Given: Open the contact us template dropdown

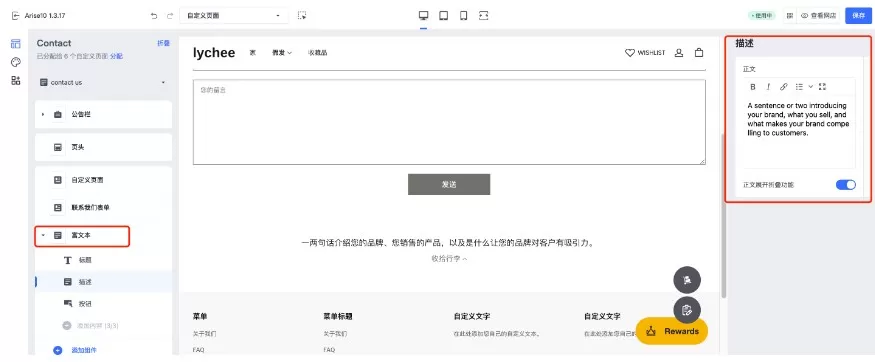Looking at the screenshot, I should 103,83.
